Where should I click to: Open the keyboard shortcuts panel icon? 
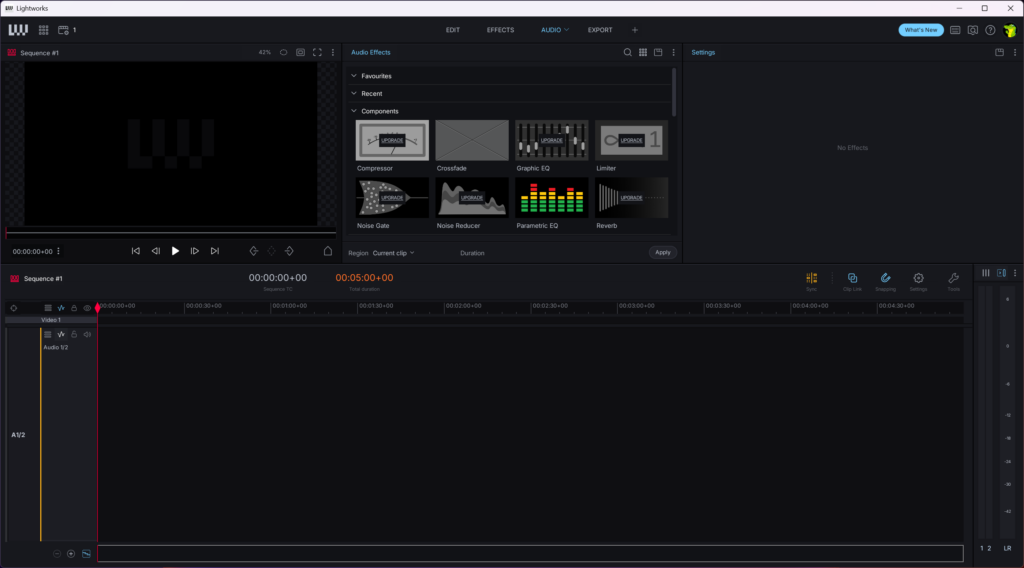tap(955, 30)
